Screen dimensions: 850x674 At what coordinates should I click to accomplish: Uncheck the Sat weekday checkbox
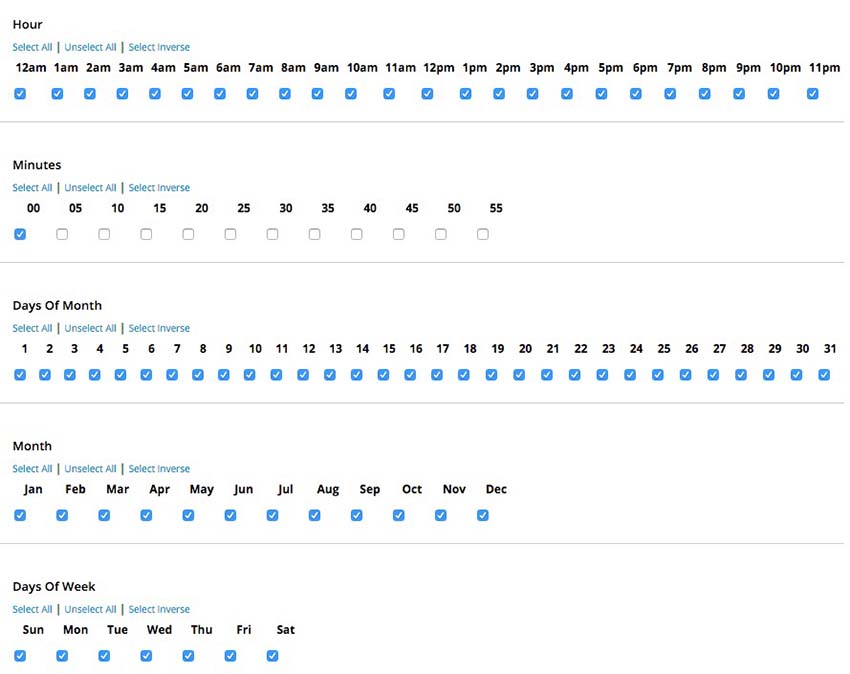[x=273, y=656]
